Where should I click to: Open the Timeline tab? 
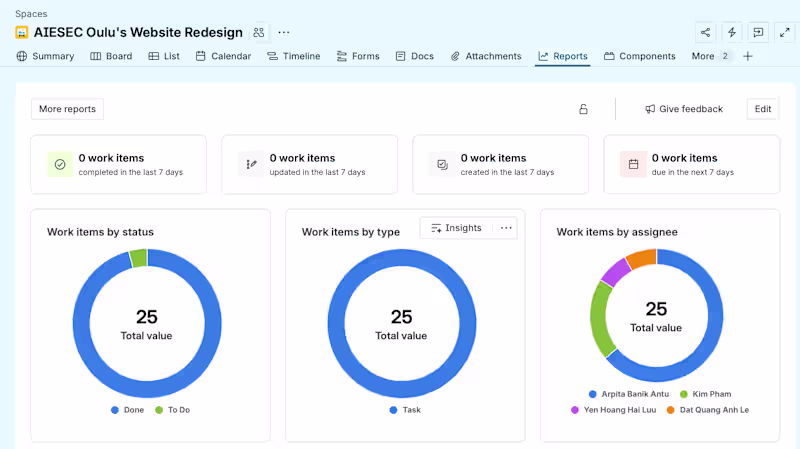(294, 56)
